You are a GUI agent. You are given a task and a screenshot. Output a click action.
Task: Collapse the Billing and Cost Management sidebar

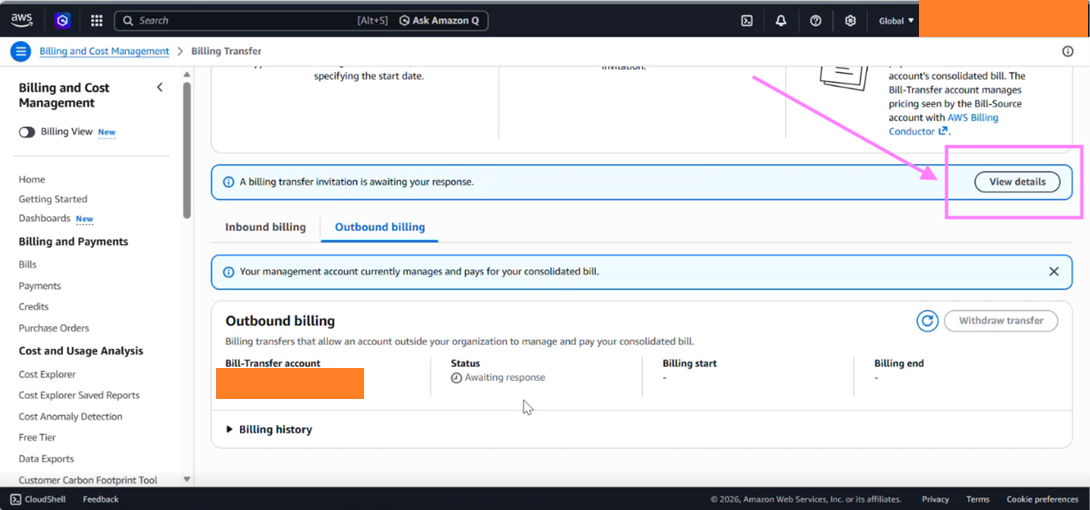(160, 88)
